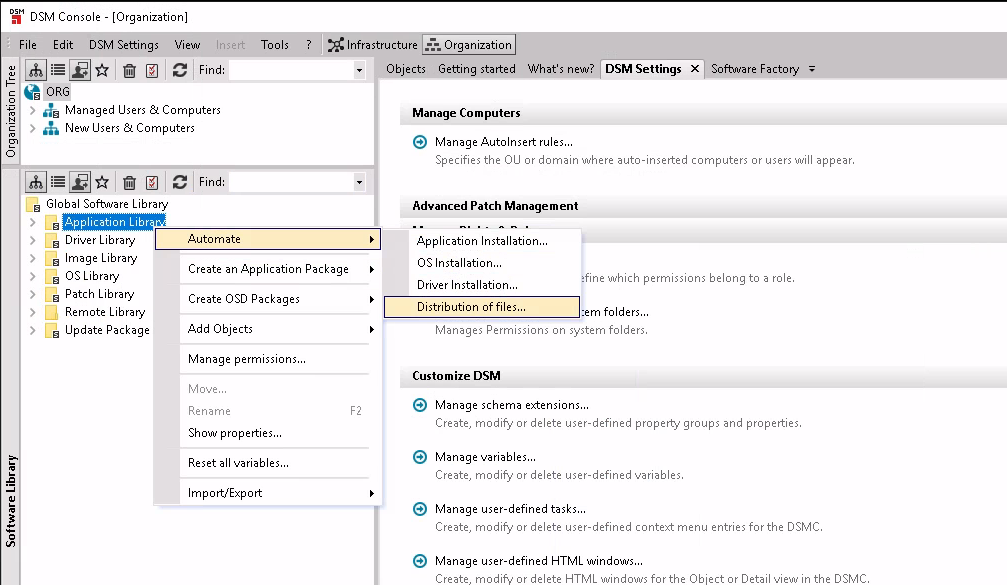Select Distribution of files... in the submenu
Image resolution: width=1007 pixels, height=585 pixels.
click(482, 307)
